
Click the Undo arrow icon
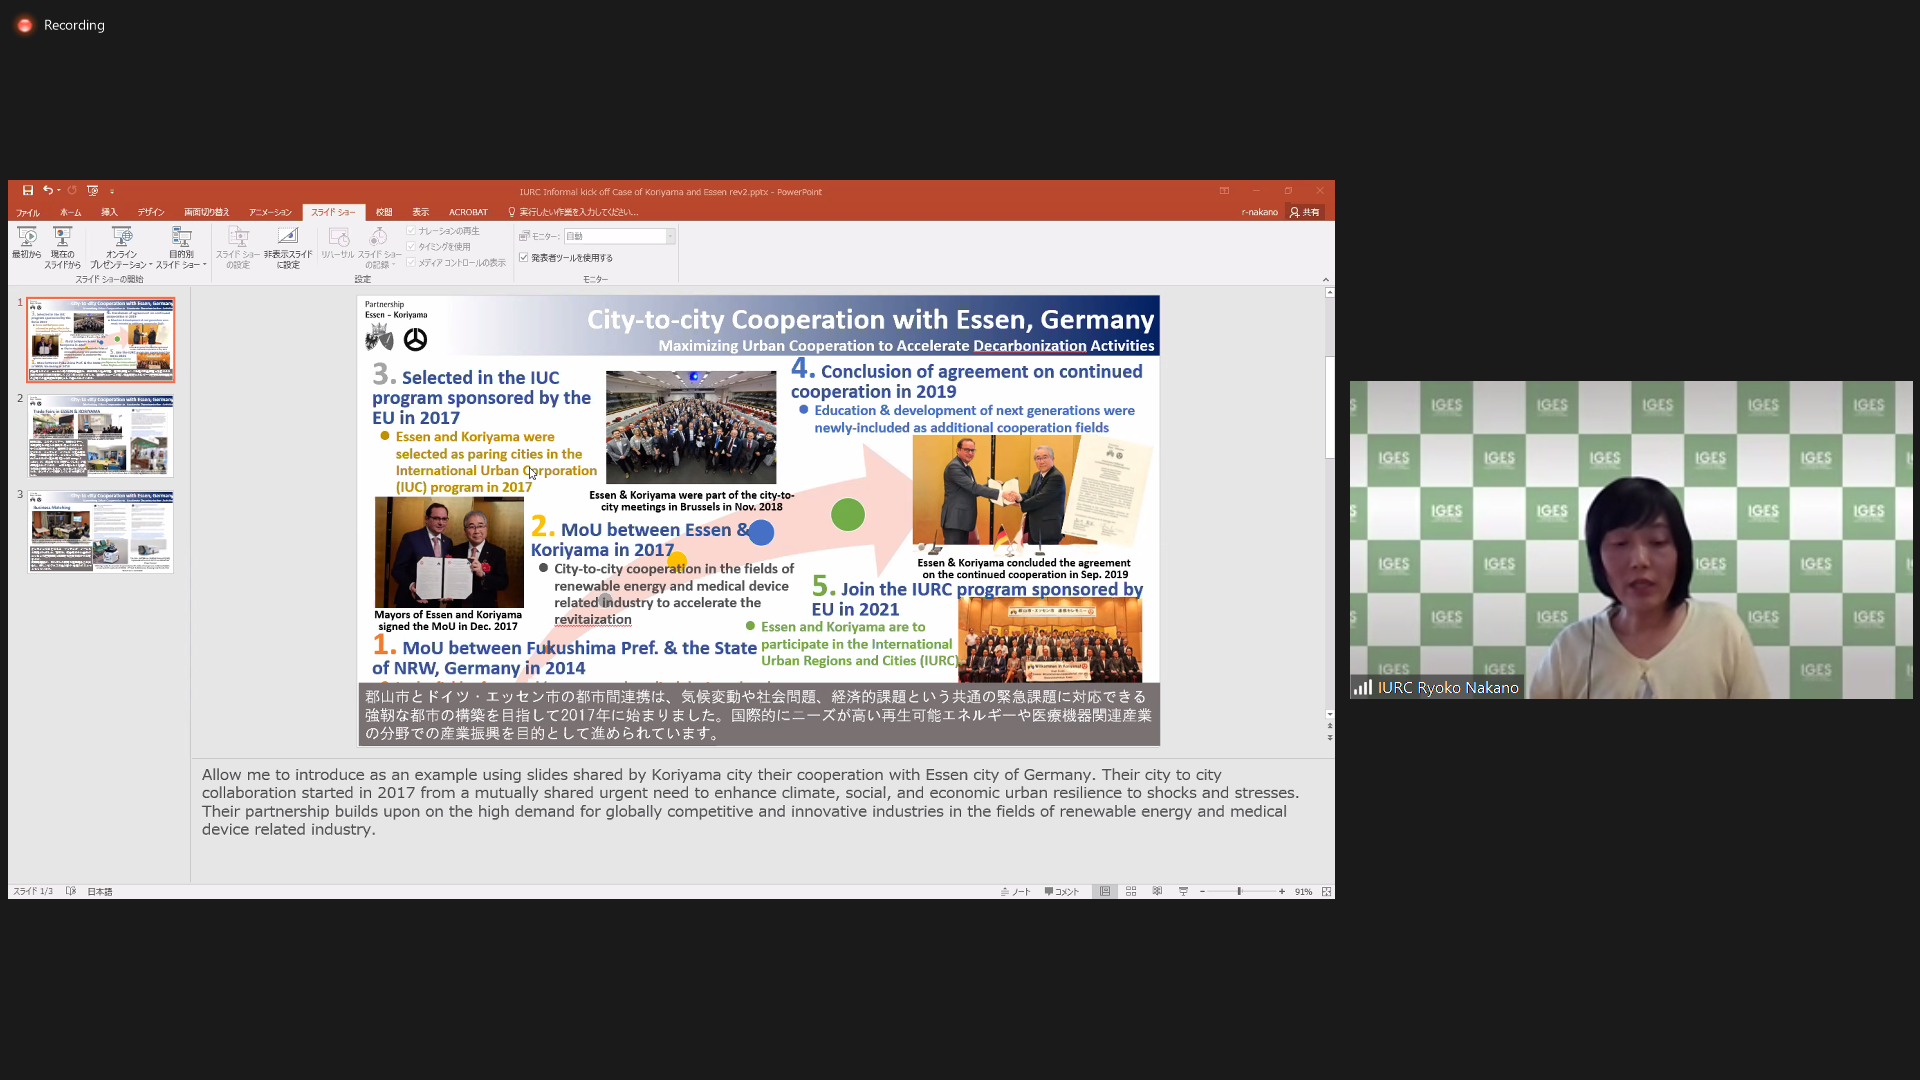47,190
